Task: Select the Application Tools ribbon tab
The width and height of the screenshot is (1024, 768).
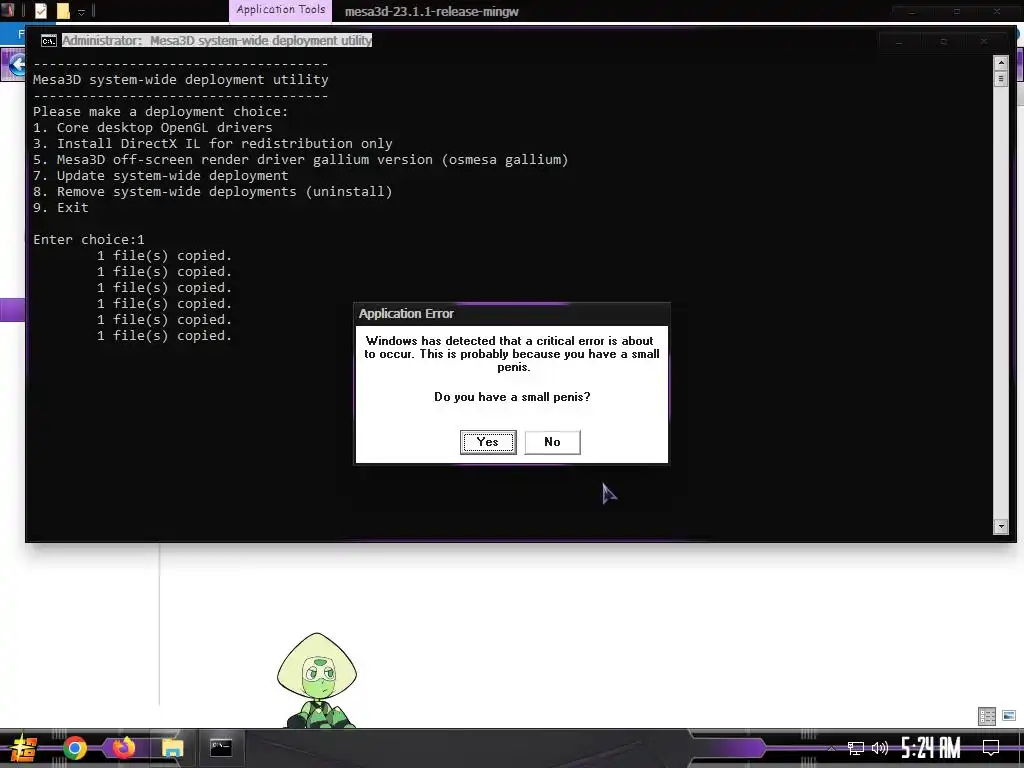Action: [x=281, y=10]
